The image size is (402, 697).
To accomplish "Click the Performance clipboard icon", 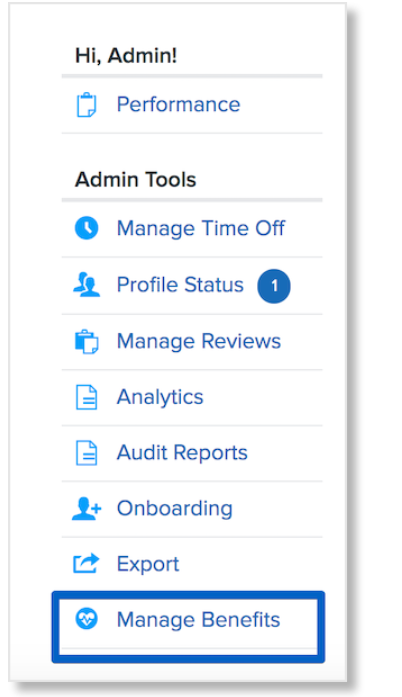I will (x=86, y=105).
